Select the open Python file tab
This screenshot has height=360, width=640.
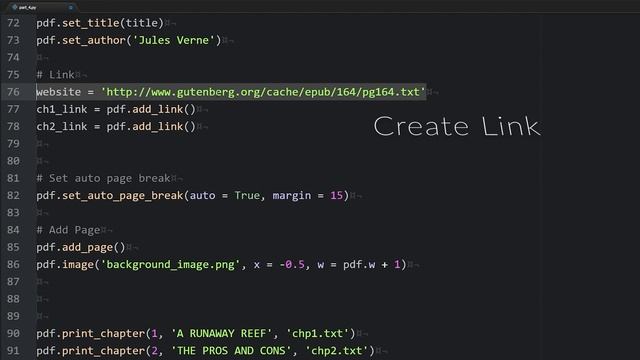(x=41, y=7)
